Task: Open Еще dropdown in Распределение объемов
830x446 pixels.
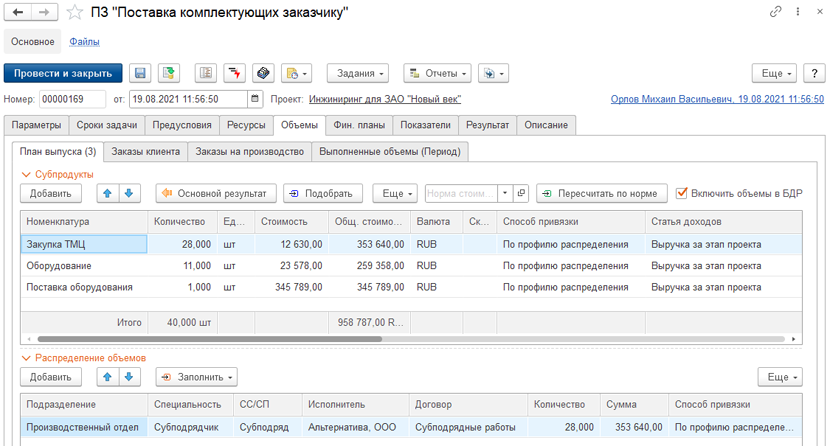Action: 780,377
